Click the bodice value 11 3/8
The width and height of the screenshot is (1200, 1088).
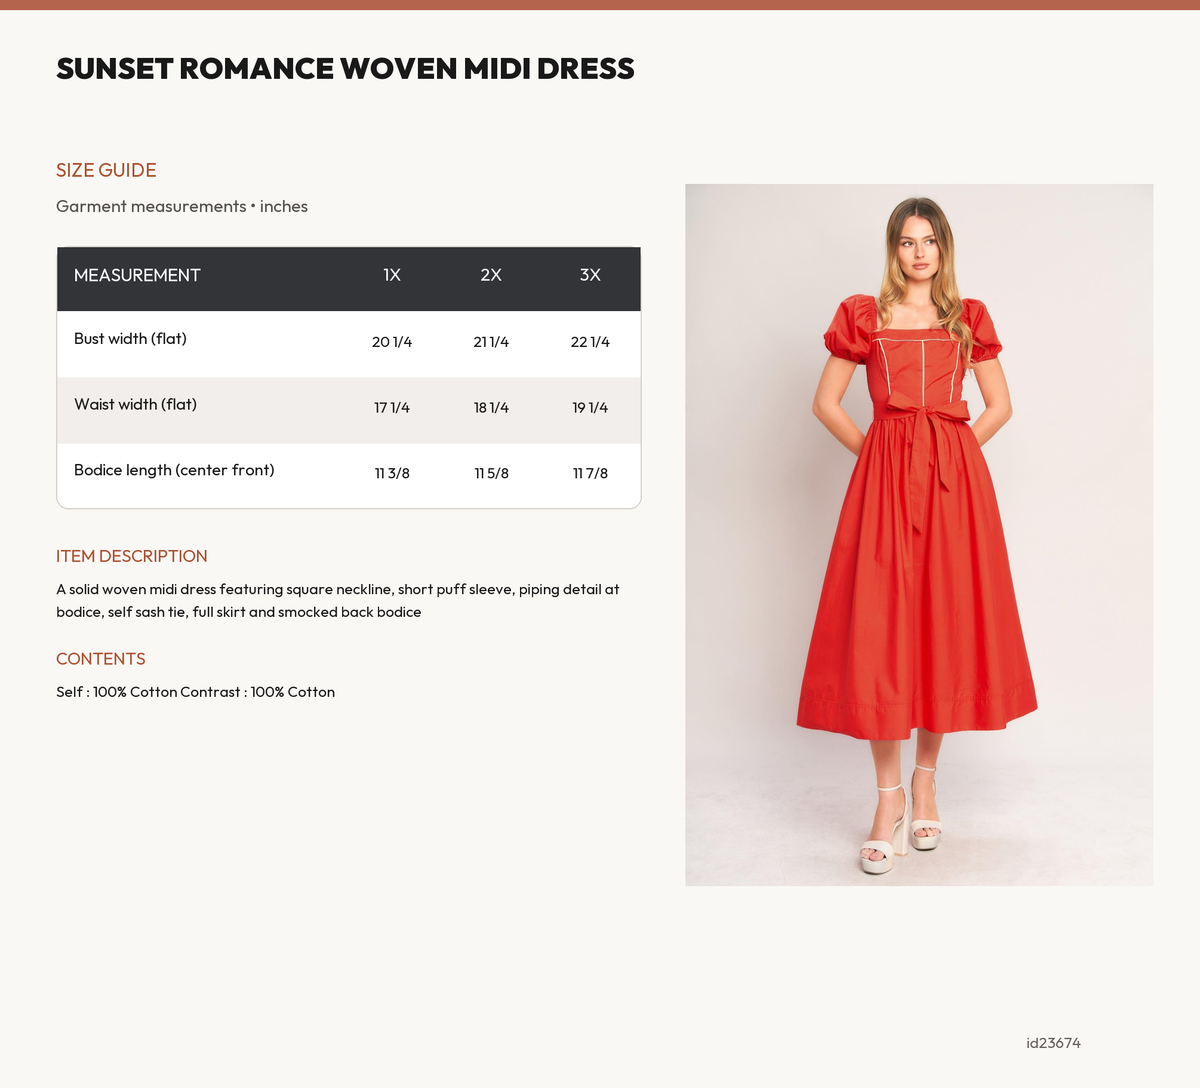[x=392, y=473]
